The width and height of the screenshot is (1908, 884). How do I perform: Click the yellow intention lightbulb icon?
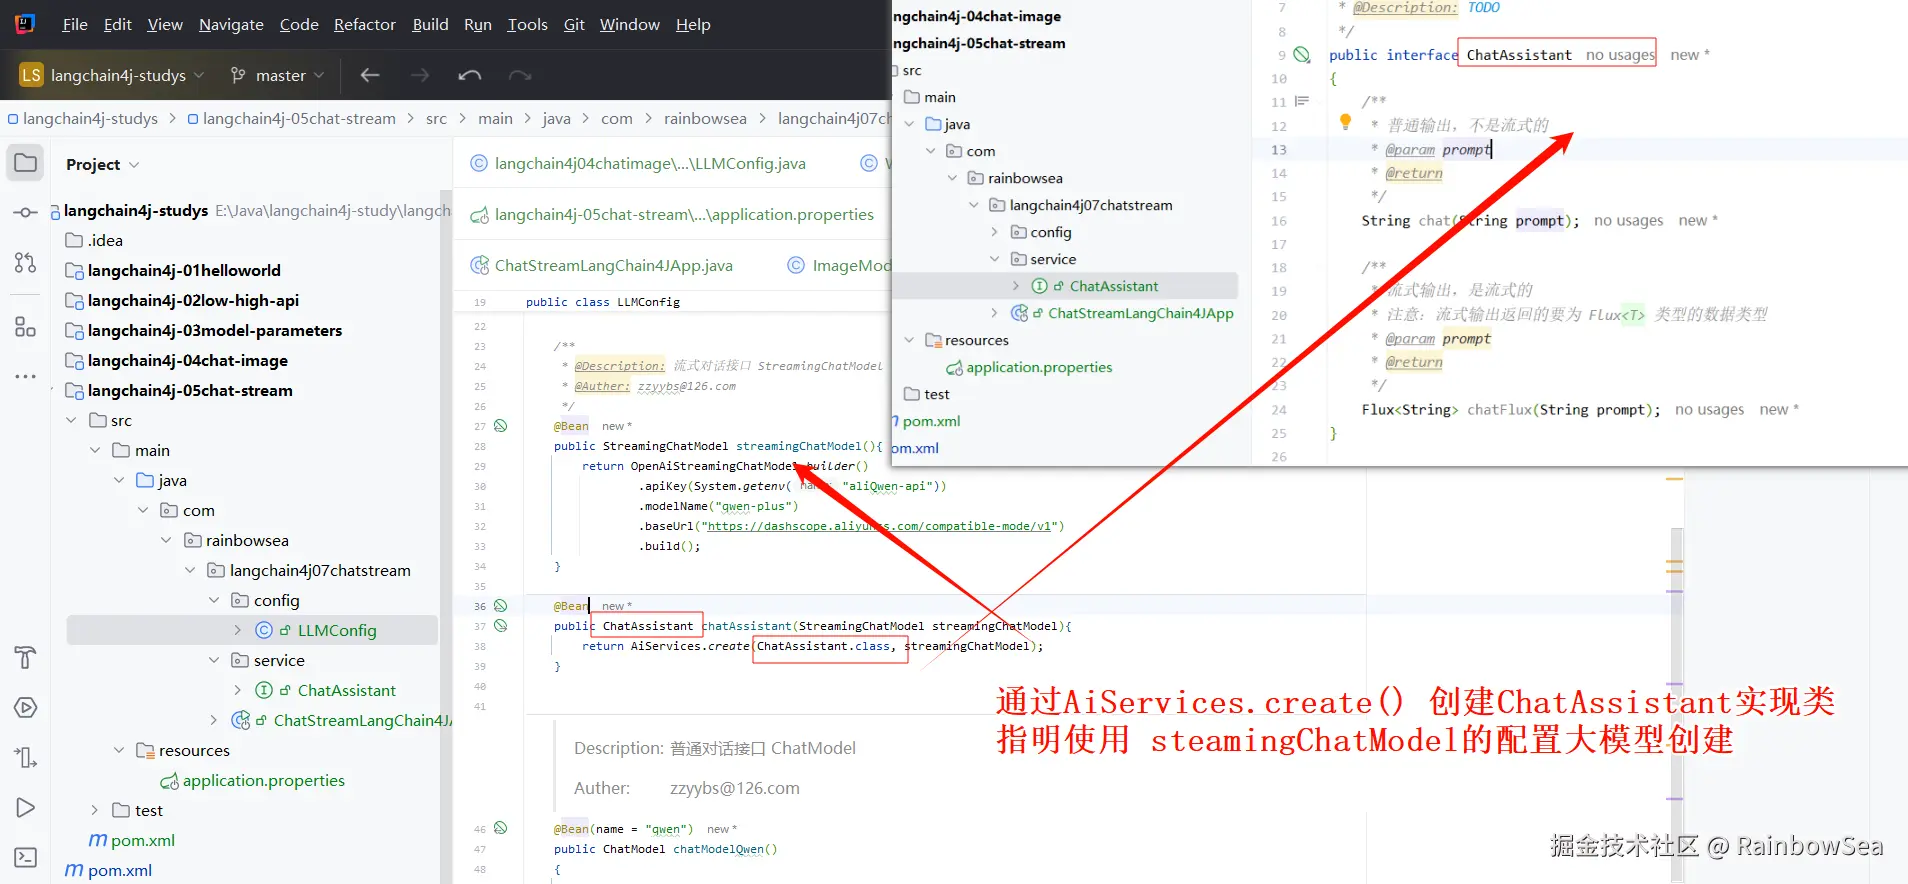(x=1346, y=122)
